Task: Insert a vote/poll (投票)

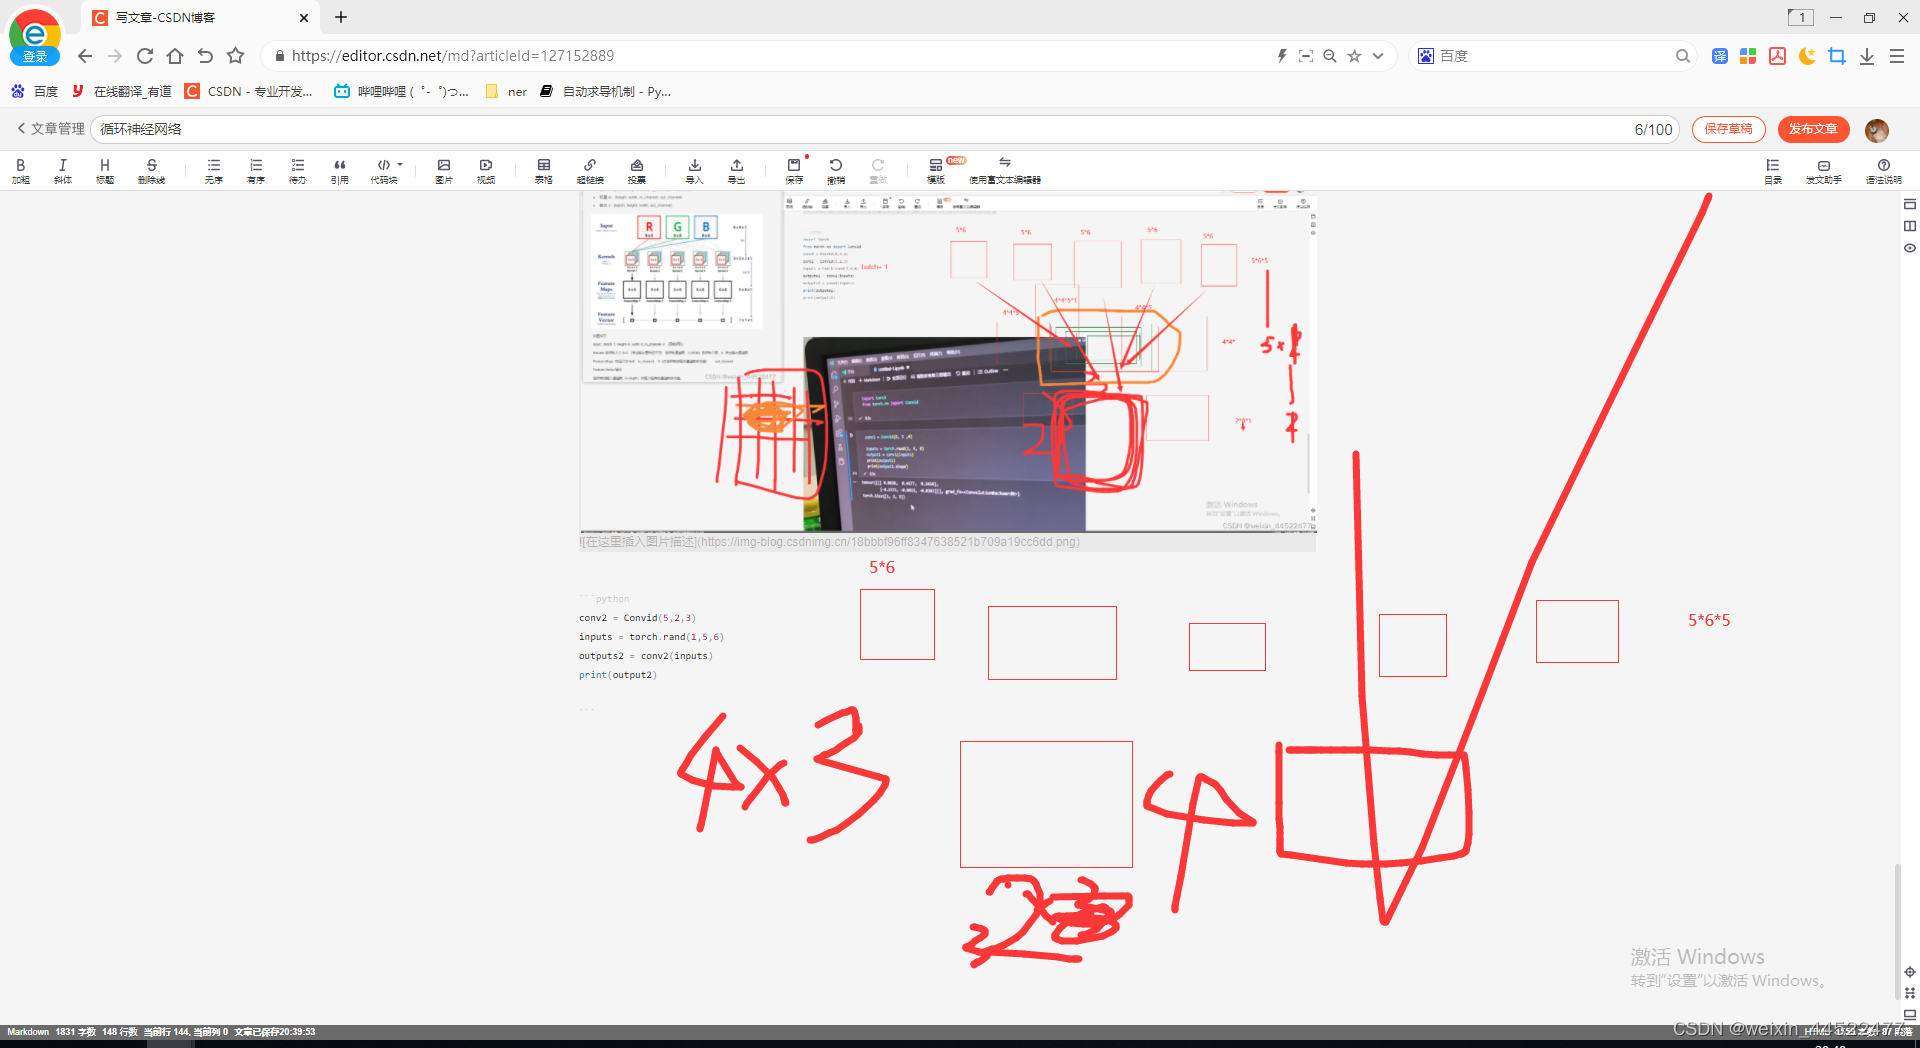Action: 637,170
